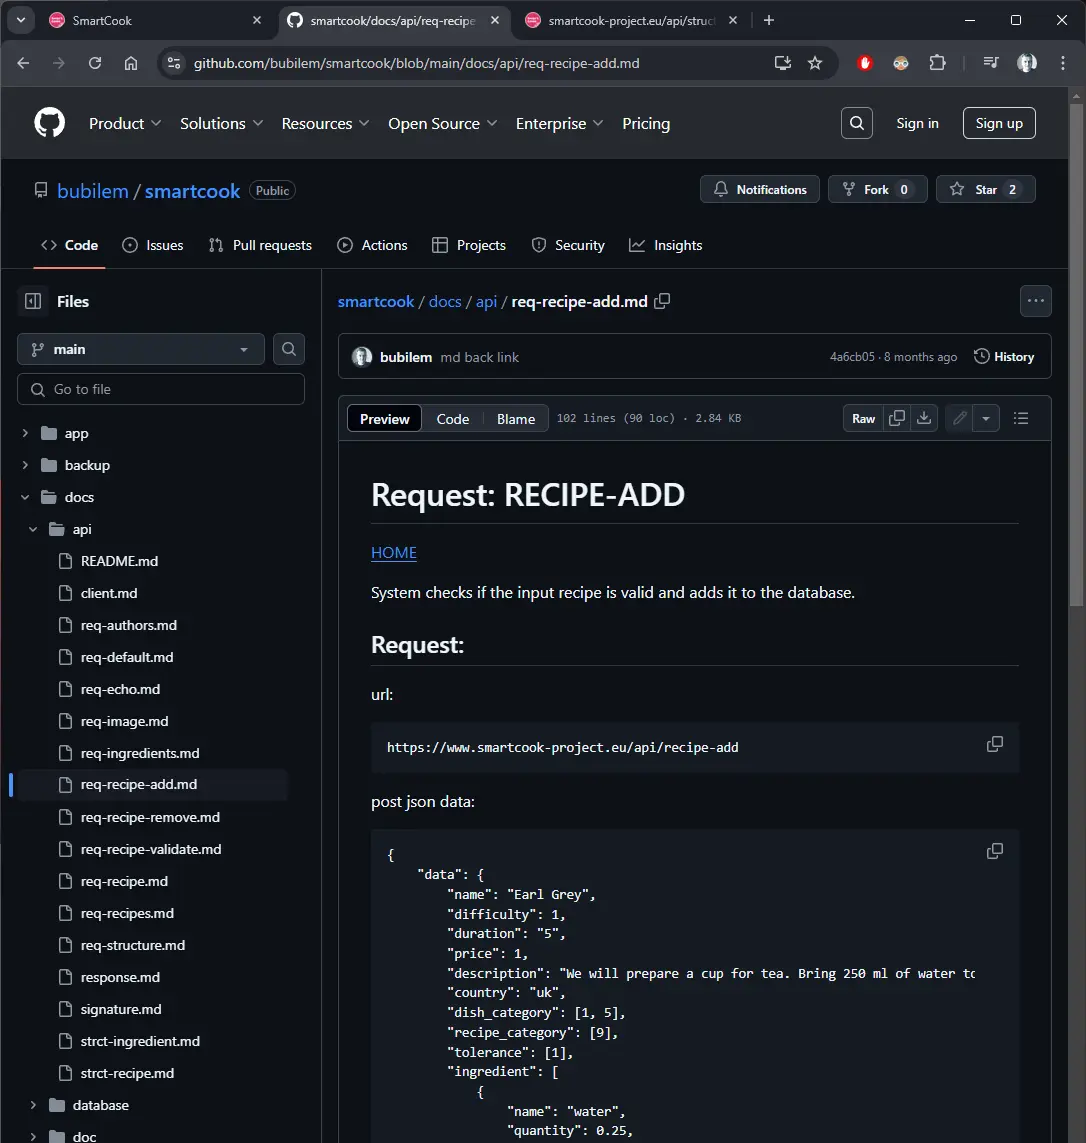Click the pencil edit file icon
The height and width of the screenshot is (1143, 1086).
tap(959, 418)
